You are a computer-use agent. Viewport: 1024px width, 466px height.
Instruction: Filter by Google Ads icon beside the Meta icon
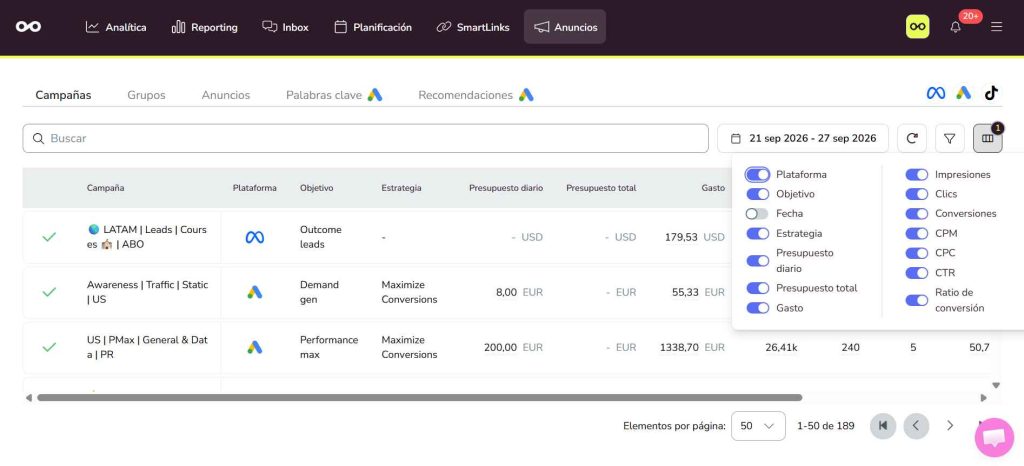(963, 93)
